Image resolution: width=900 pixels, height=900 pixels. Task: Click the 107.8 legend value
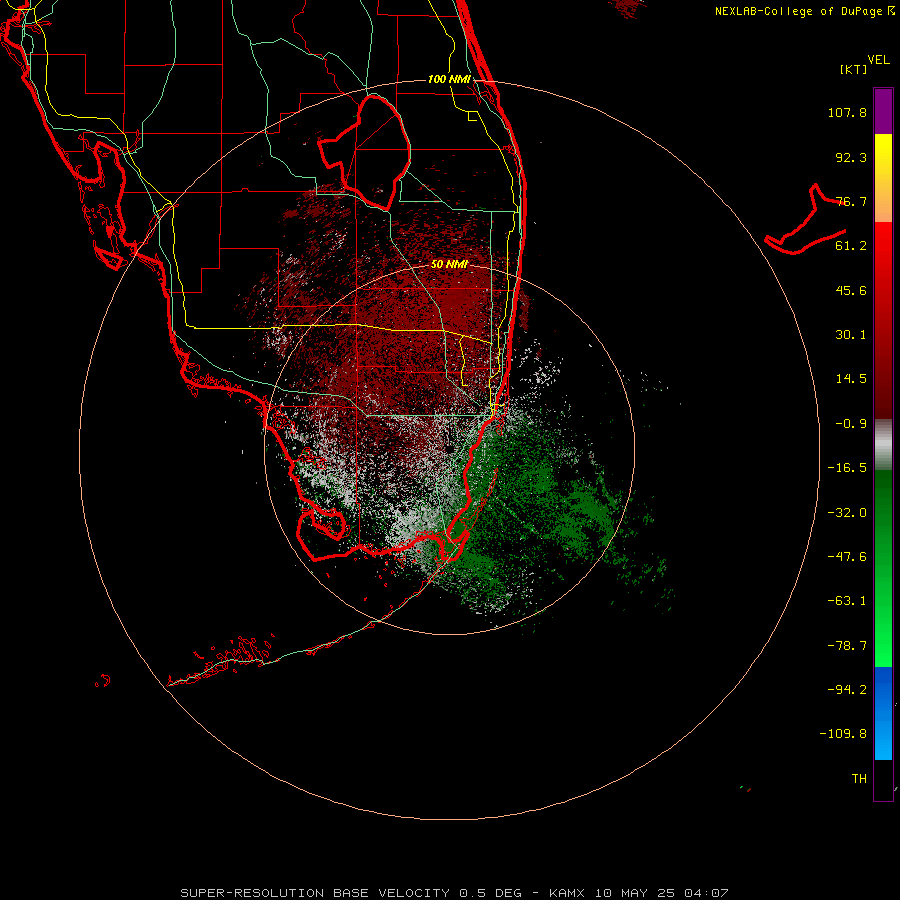click(847, 112)
